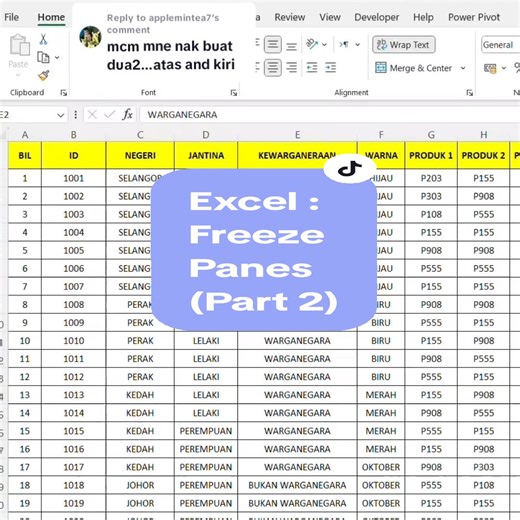Select the PRODUK 2 header cell
The image size is (520, 520).
pyautogui.click(x=484, y=155)
